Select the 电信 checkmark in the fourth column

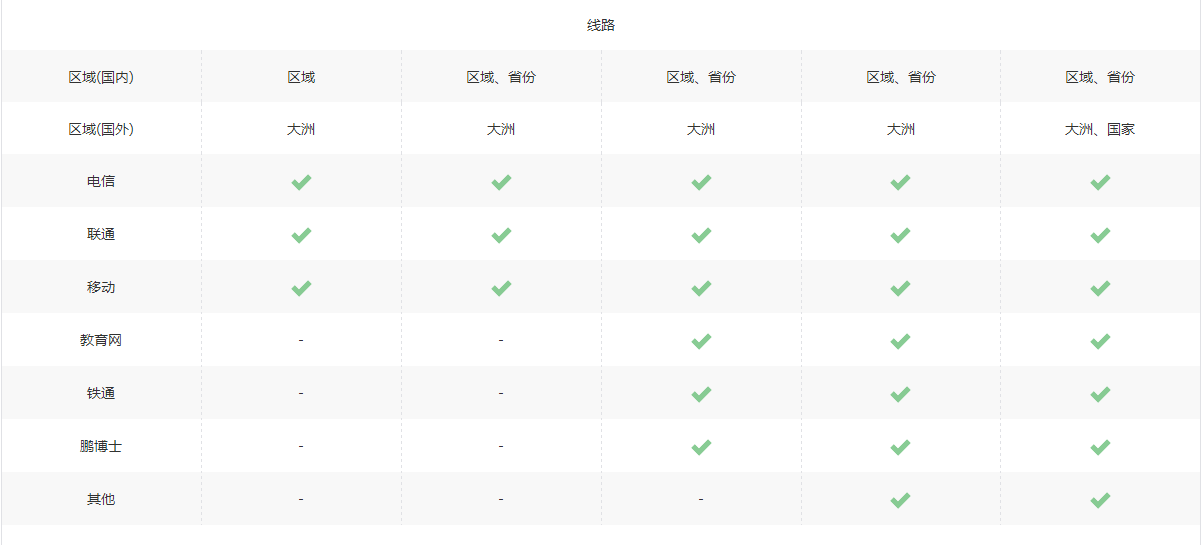[x=900, y=182]
